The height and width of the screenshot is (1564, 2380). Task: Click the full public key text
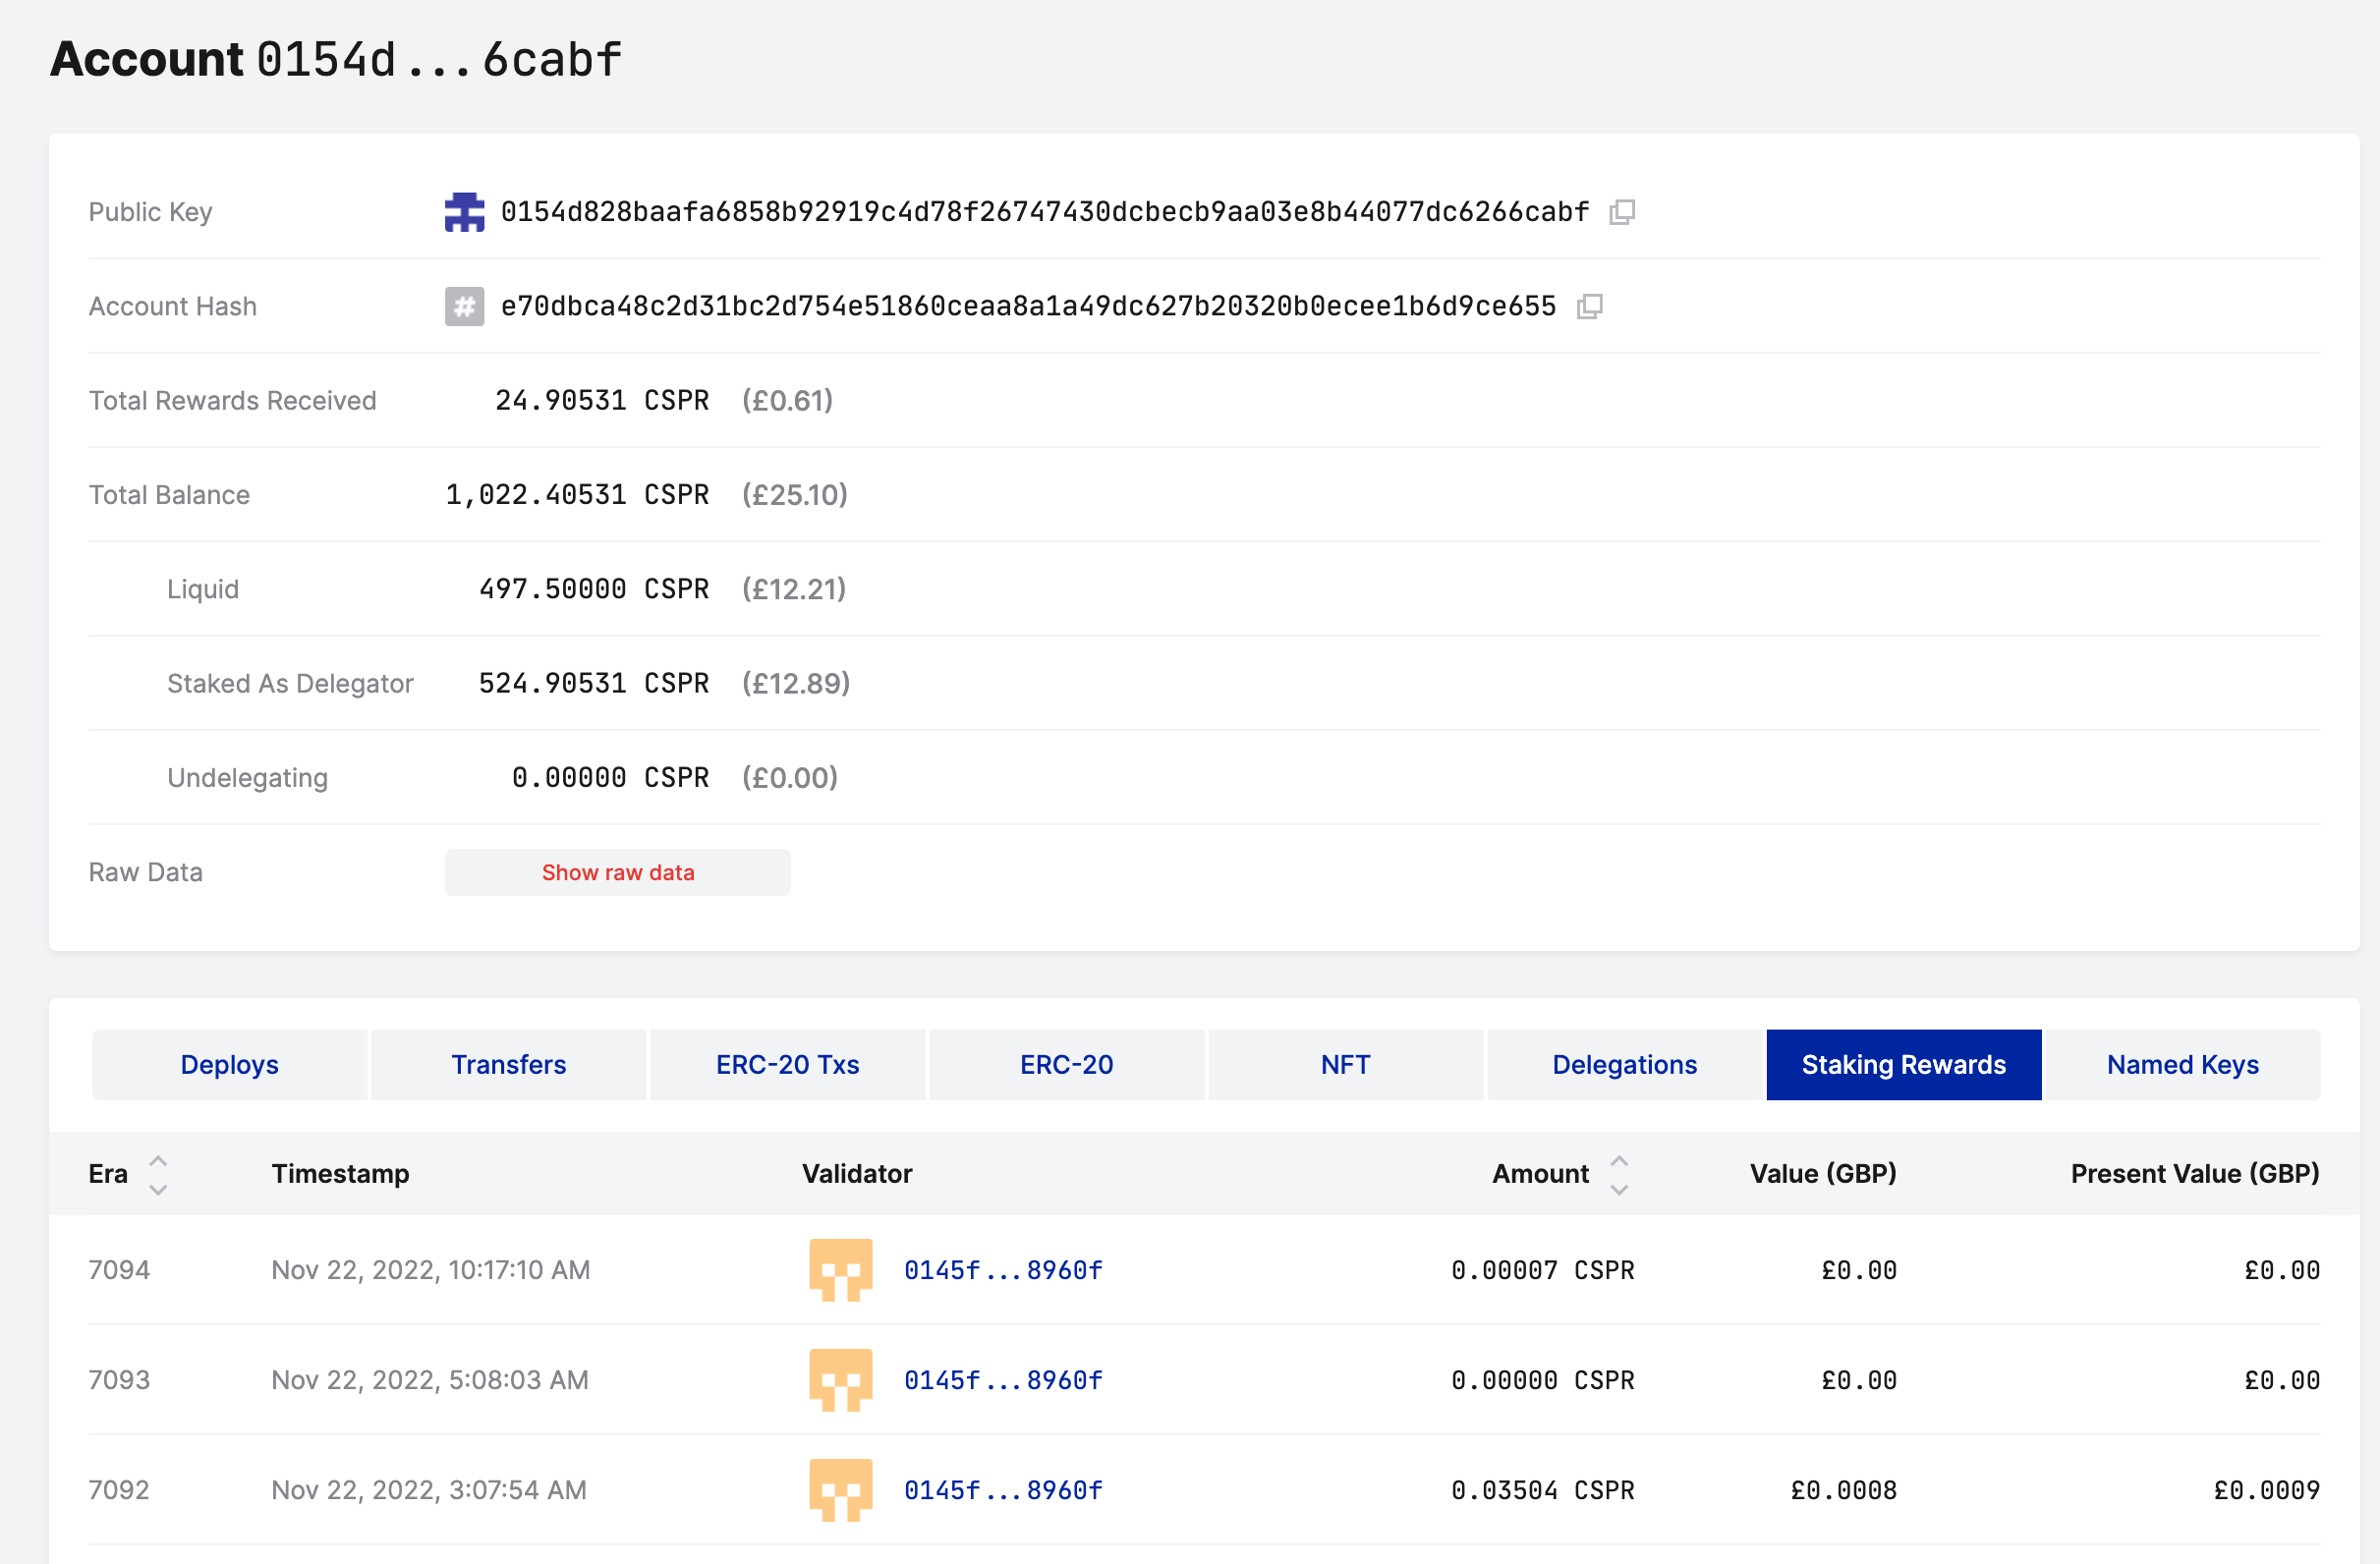(x=1044, y=212)
